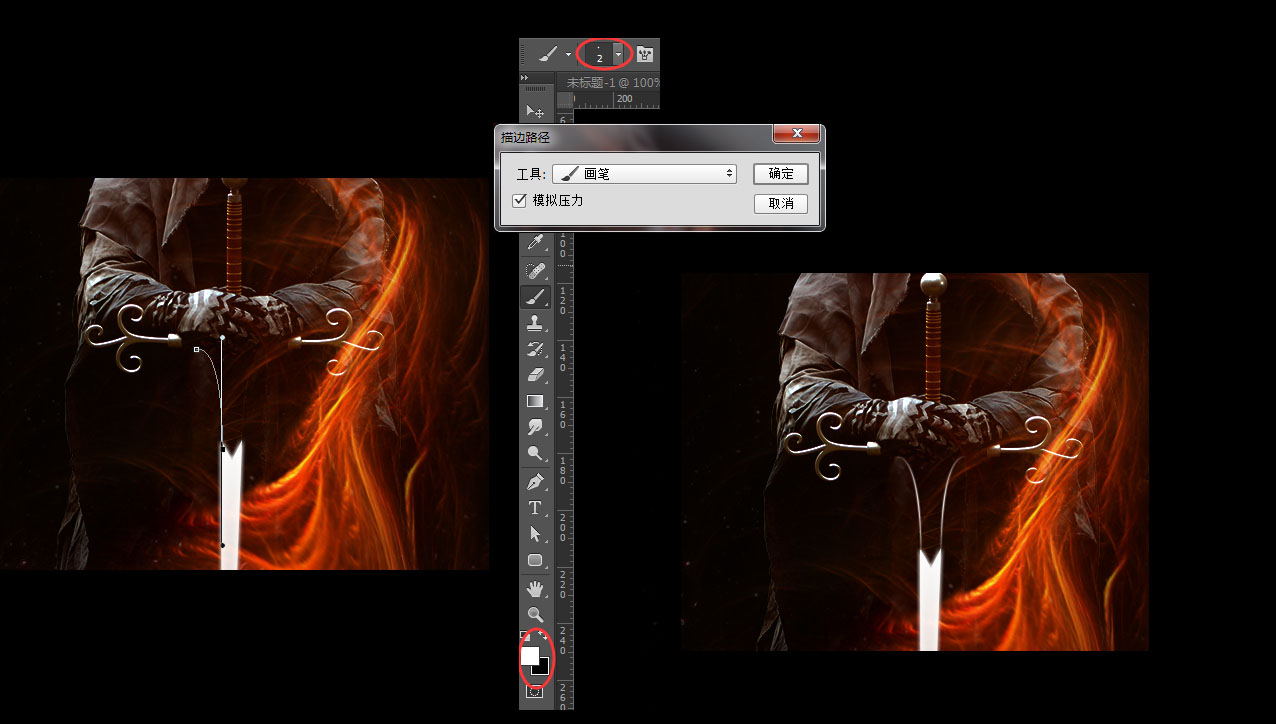Open the 工具 dropdown showing 画笔
This screenshot has width=1276, height=724.
pyautogui.click(x=644, y=174)
